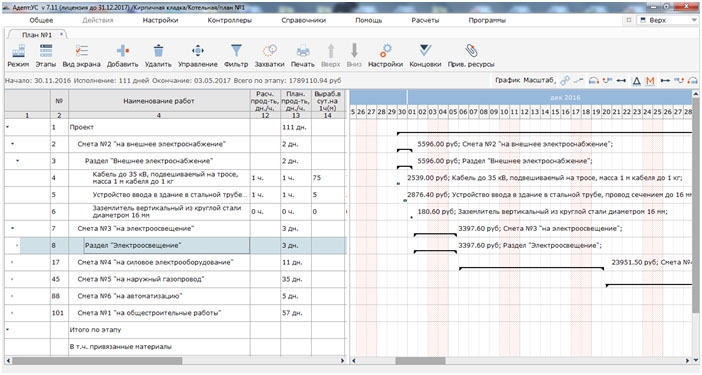Open the Этапы stages tool
This screenshot has width=702, height=375.
click(x=46, y=51)
